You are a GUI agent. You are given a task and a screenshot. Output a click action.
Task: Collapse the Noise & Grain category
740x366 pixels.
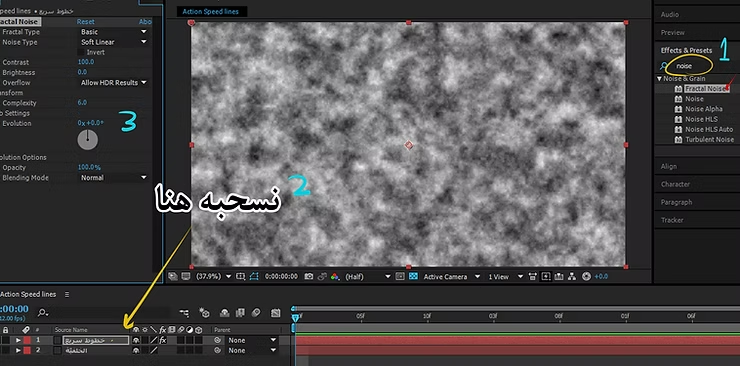click(659, 79)
